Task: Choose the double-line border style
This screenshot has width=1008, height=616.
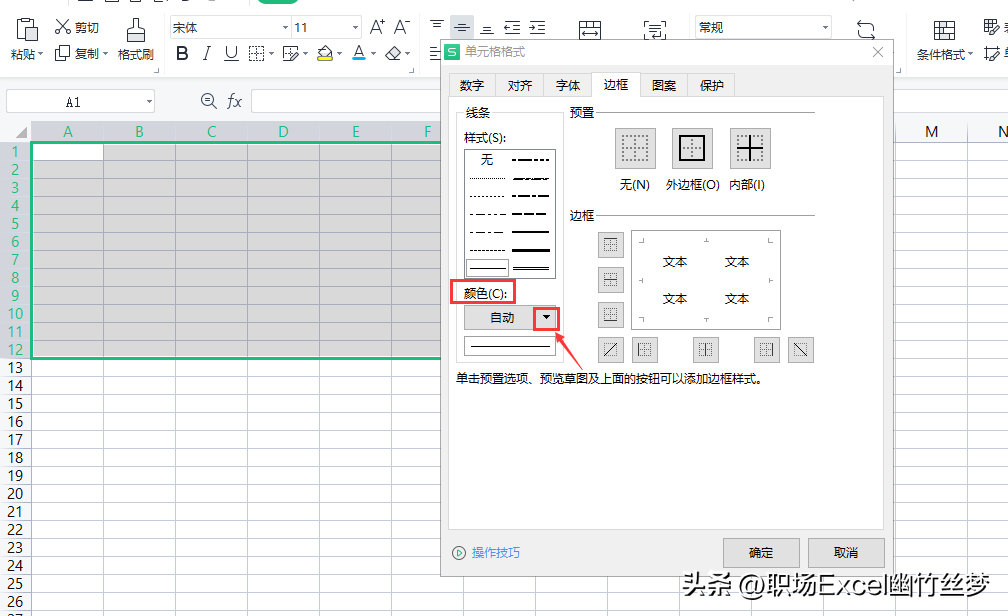Action: (532, 267)
